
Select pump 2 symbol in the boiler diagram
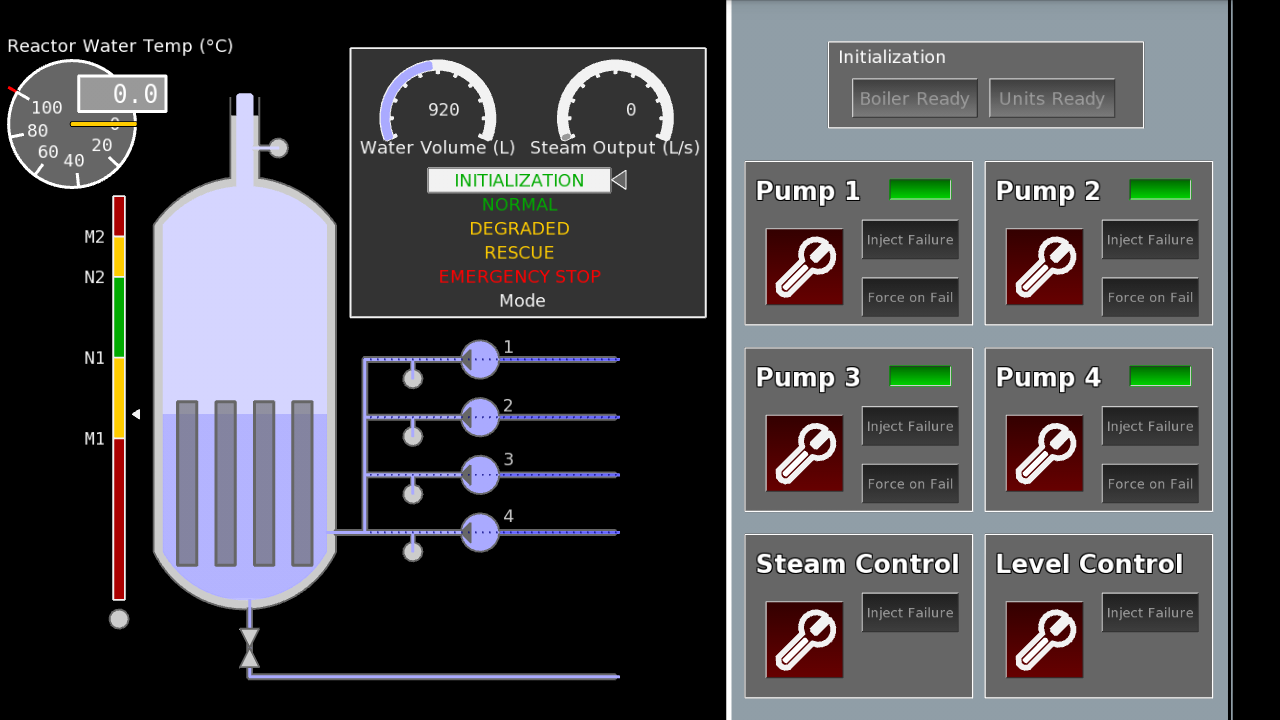coord(480,417)
